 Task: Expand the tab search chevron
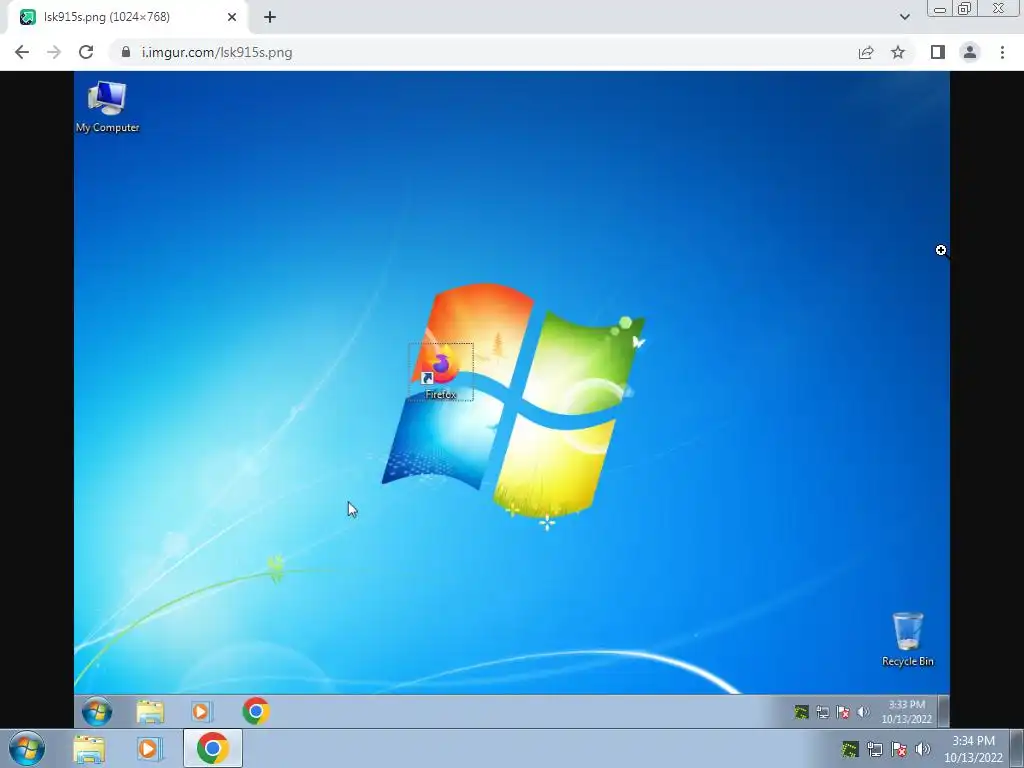tap(904, 17)
